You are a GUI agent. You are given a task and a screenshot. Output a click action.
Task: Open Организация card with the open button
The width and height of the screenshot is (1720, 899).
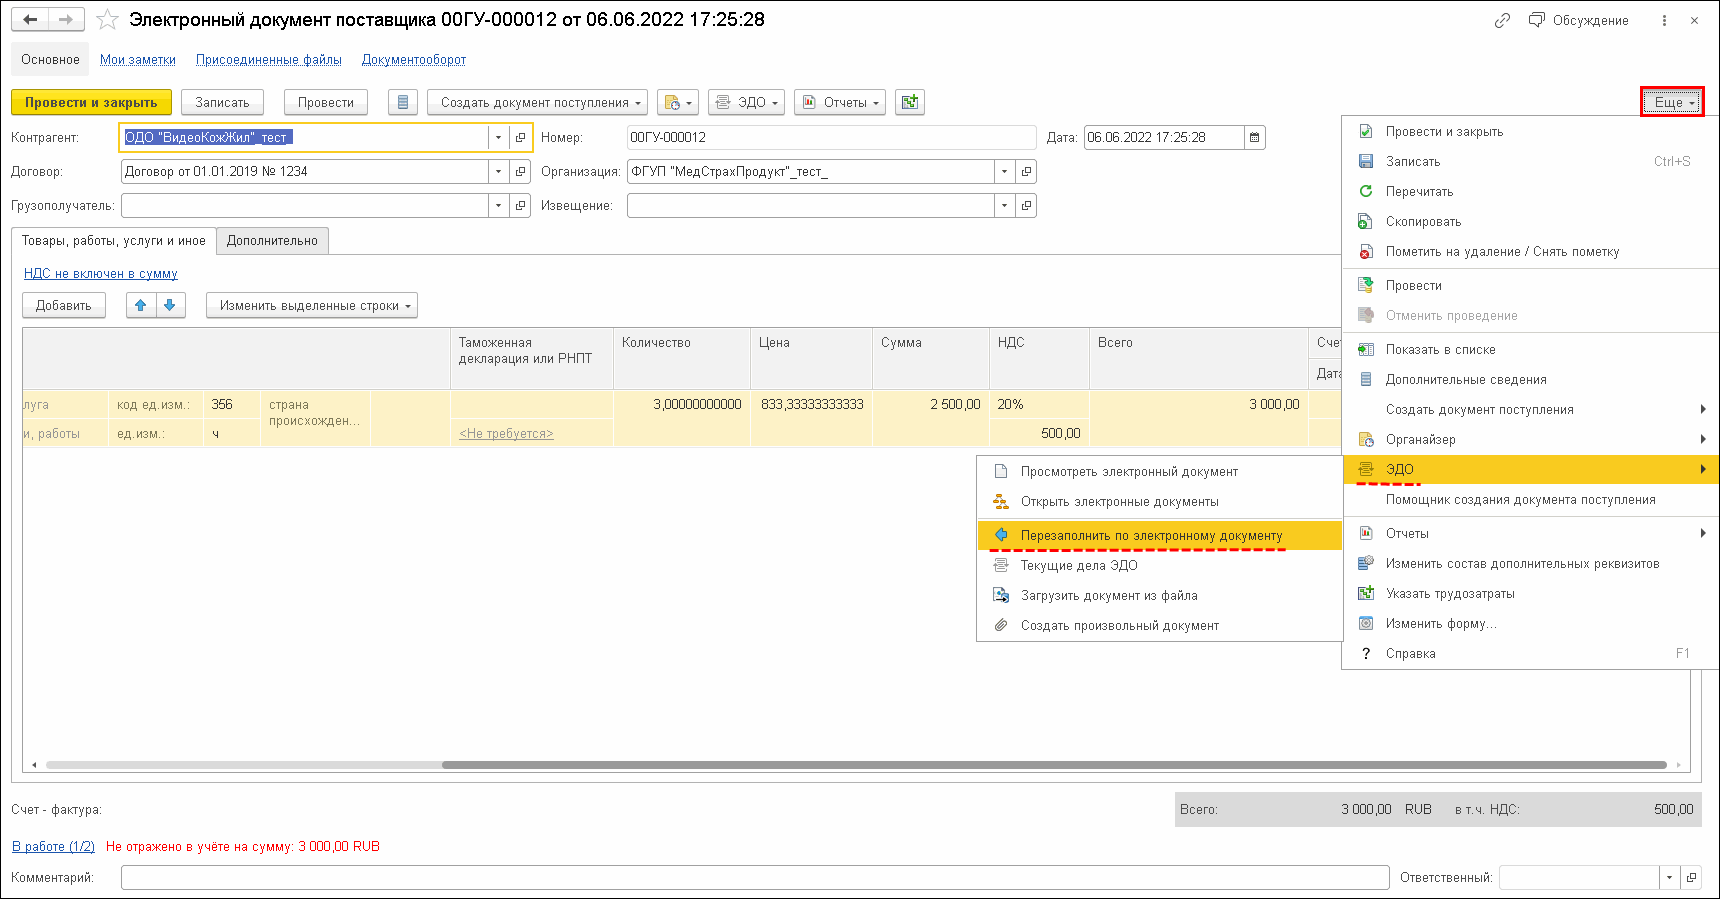1026,171
